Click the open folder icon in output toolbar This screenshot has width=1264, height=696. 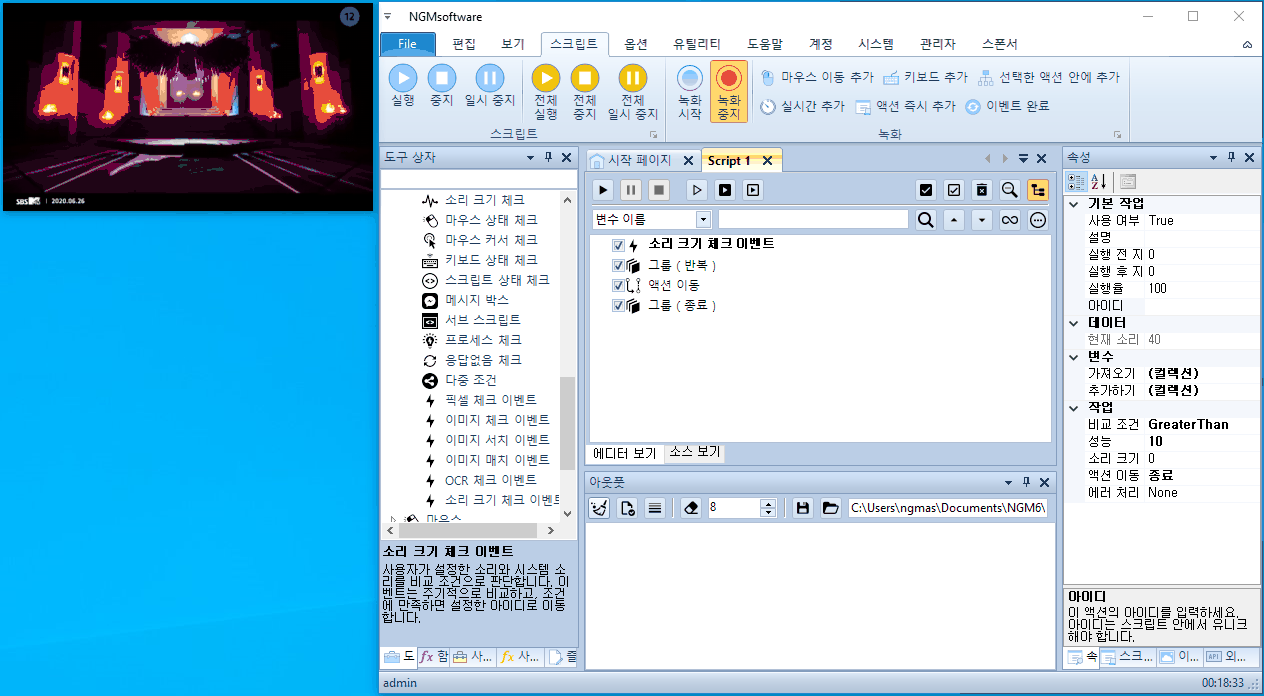(x=830, y=508)
